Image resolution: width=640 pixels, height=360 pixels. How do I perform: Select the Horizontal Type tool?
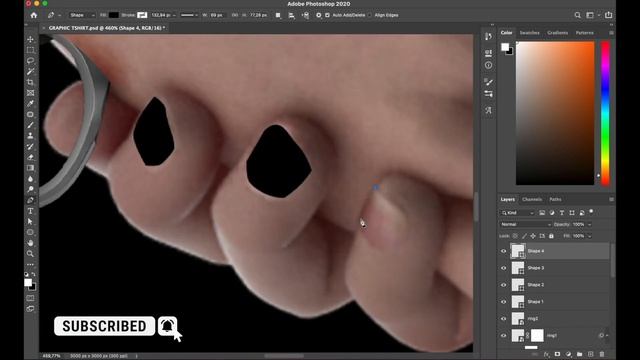click(x=30, y=211)
